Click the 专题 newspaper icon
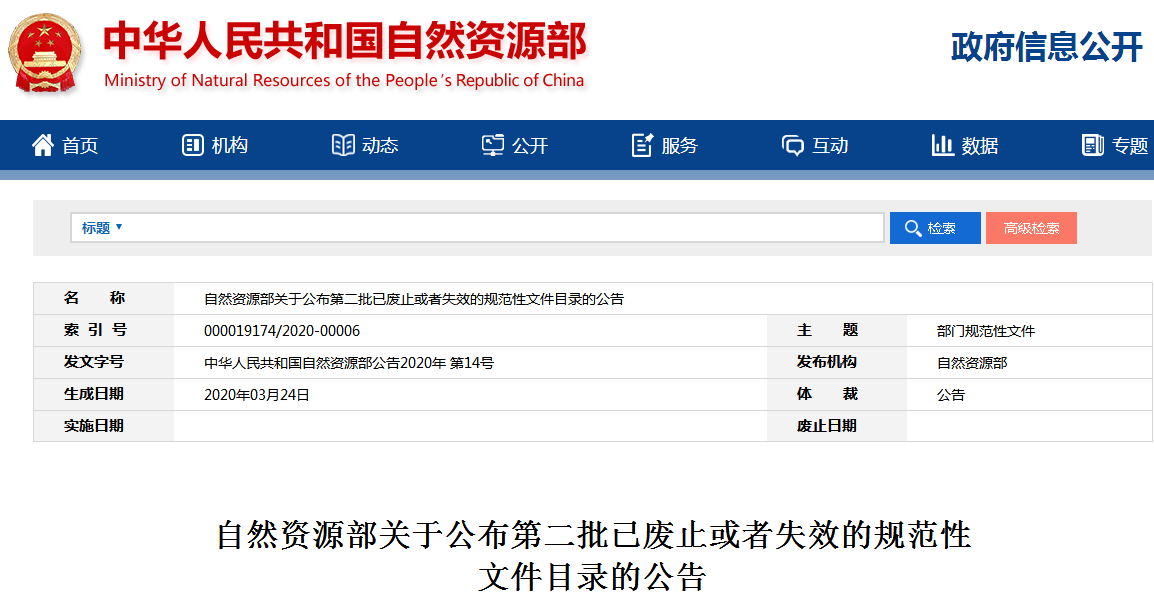Viewport: 1154px width, 596px height. pyautogui.click(x=1092, y=146)
